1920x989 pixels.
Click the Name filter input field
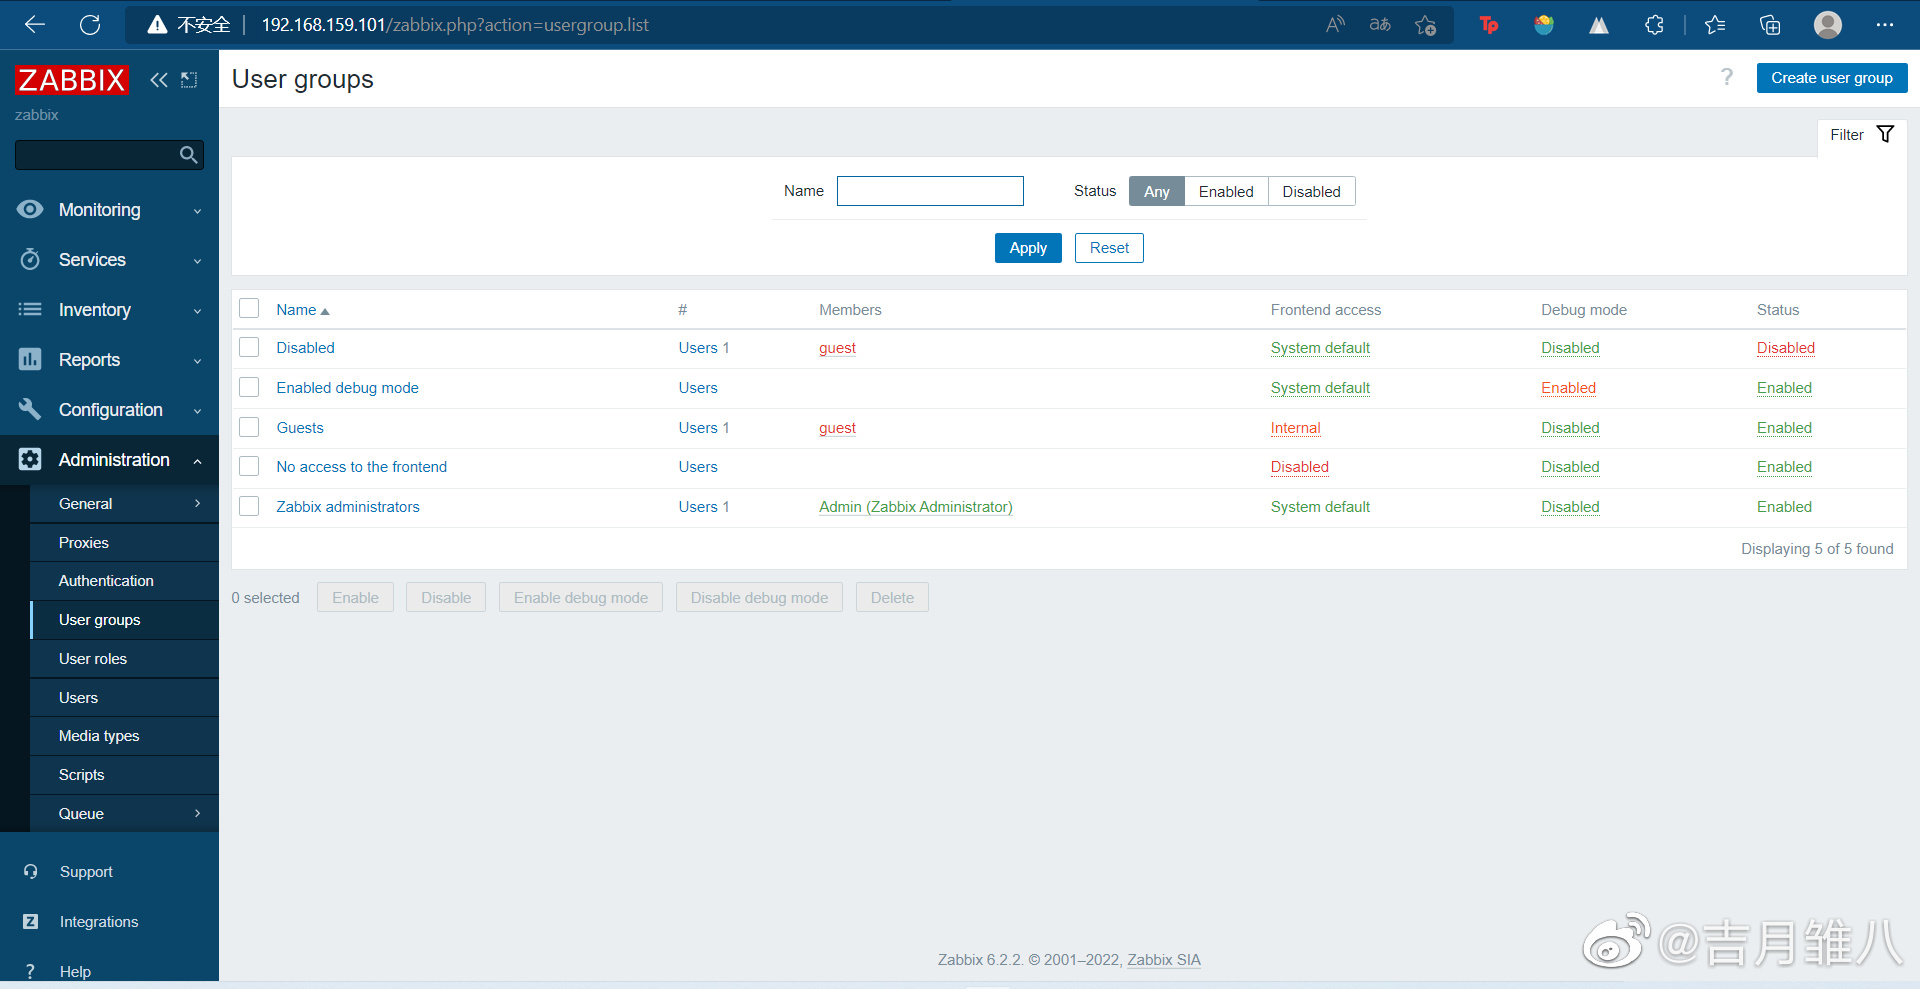click(930, 191)
